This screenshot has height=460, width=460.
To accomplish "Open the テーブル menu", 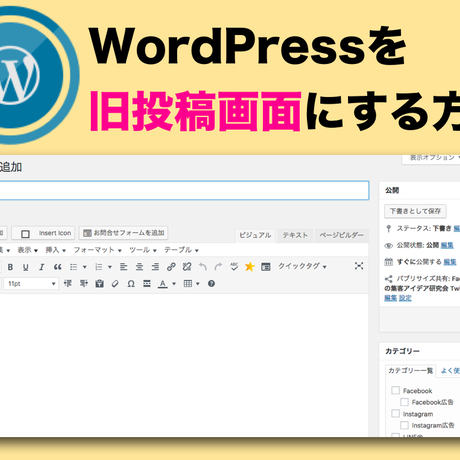I will (x=181, y=250).
